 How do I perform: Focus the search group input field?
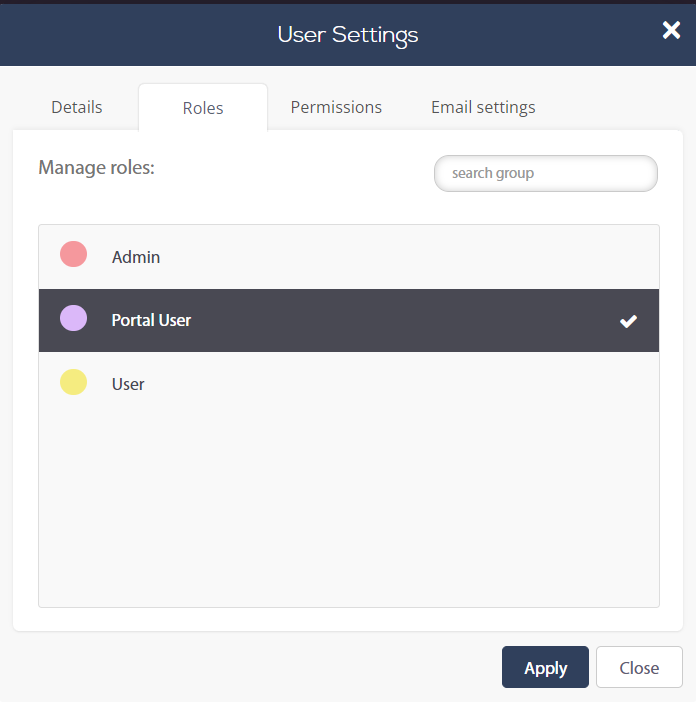tap(546, 173)
